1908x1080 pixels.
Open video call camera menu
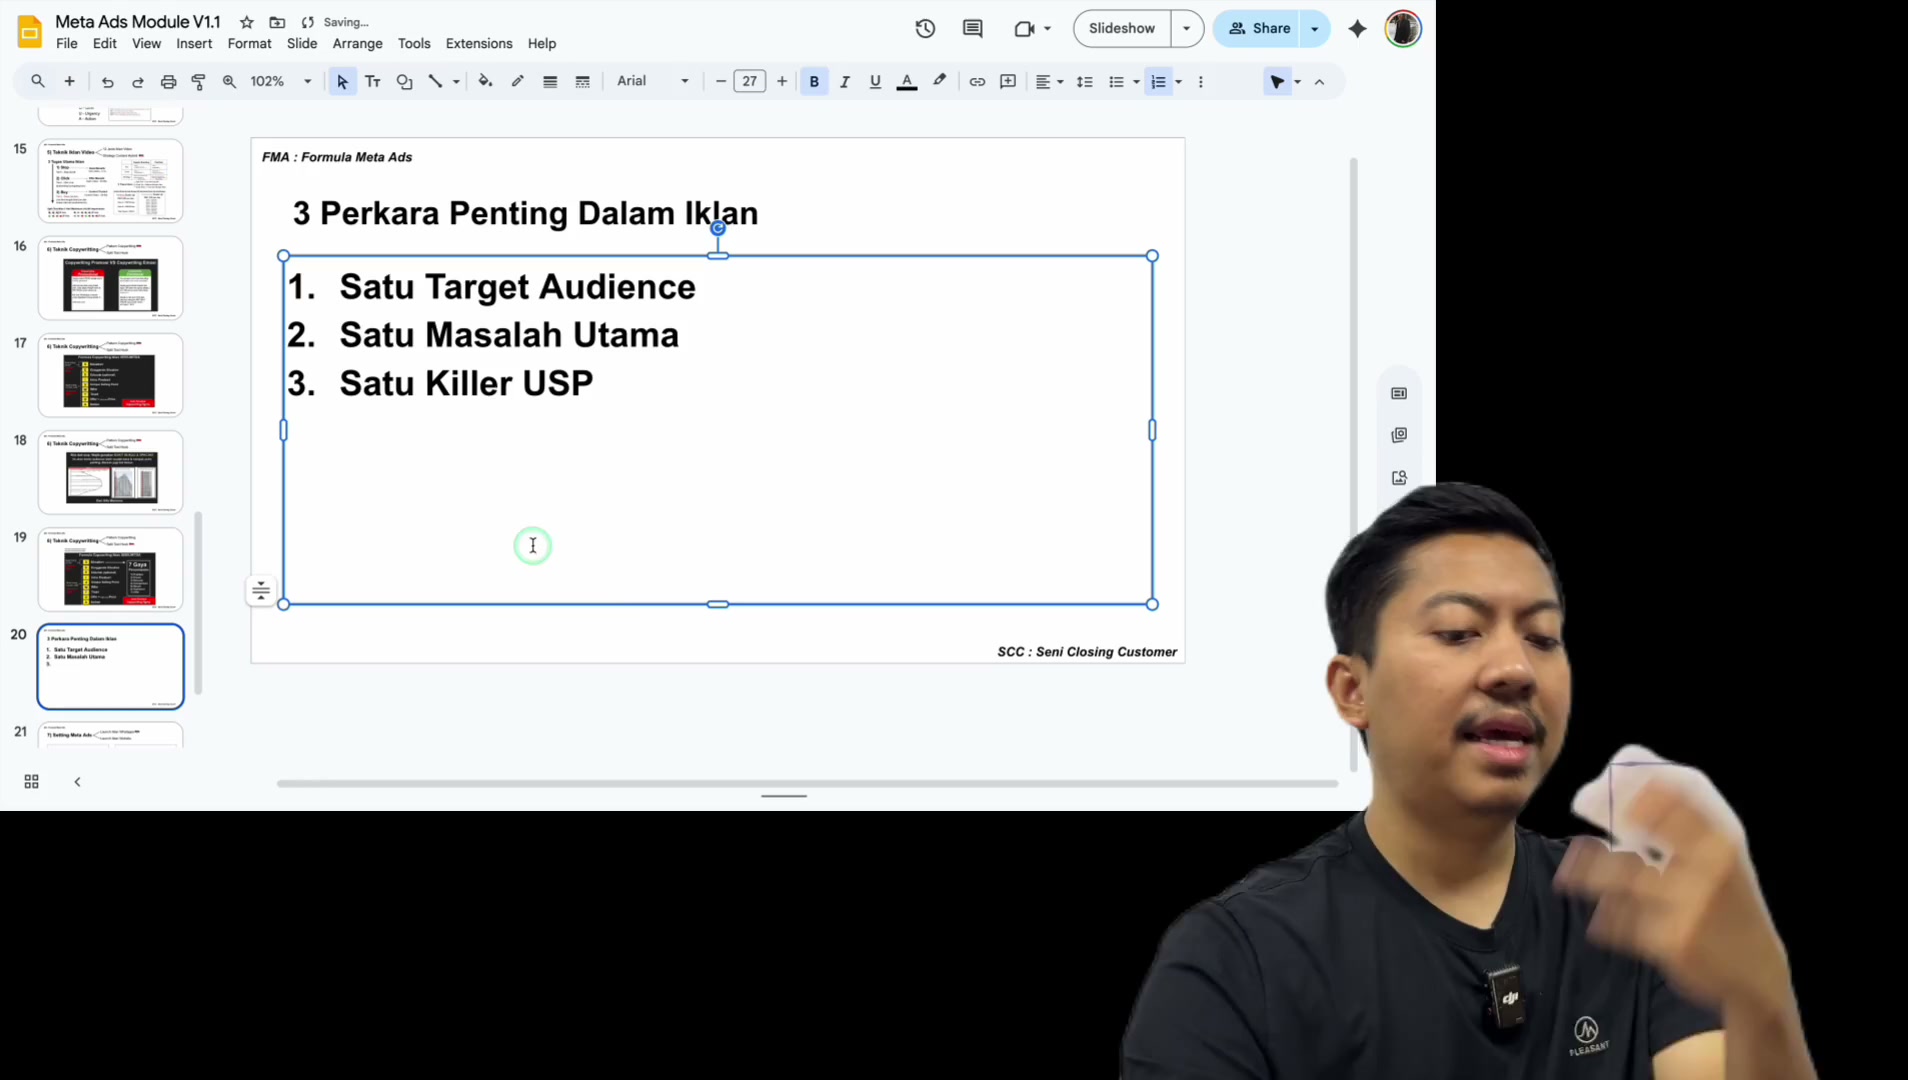point(1033,29)
